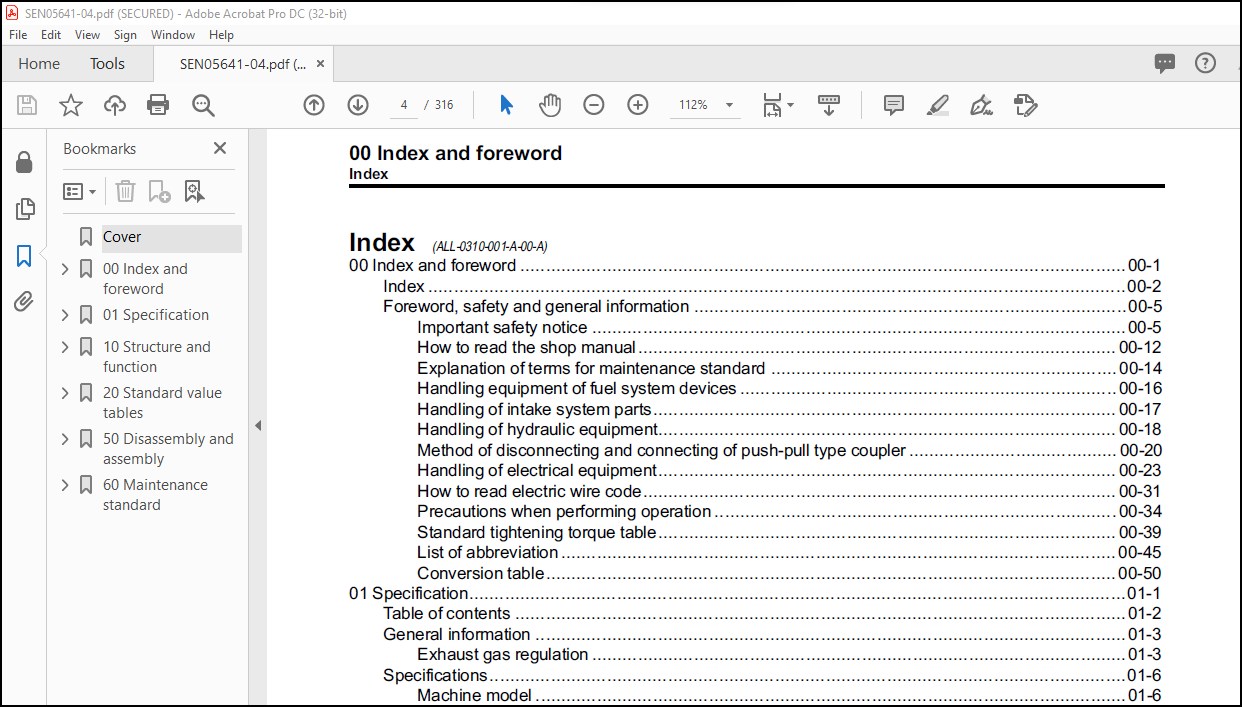Add a new bookmark icon
Screen dimensions: 1242x707
tap(159, 191)
